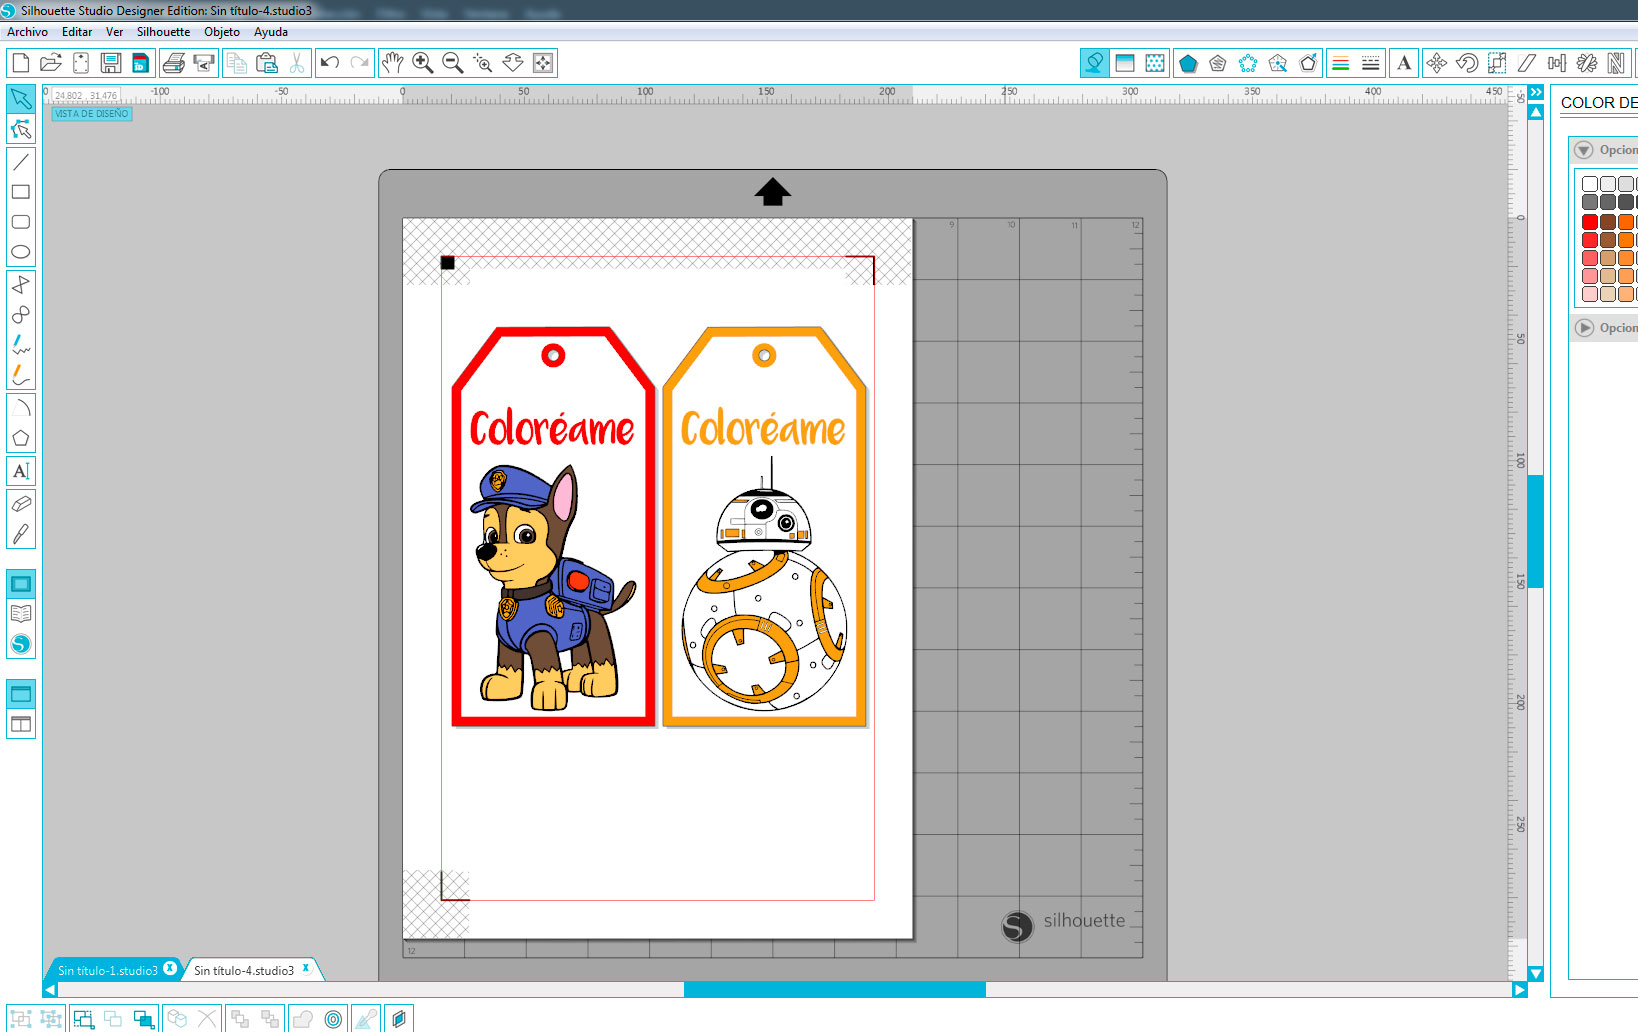The height and width of the screenshot is (1032, 1638).
Task: Activate the Pan hand tool
Action: [x=393, y=63]
